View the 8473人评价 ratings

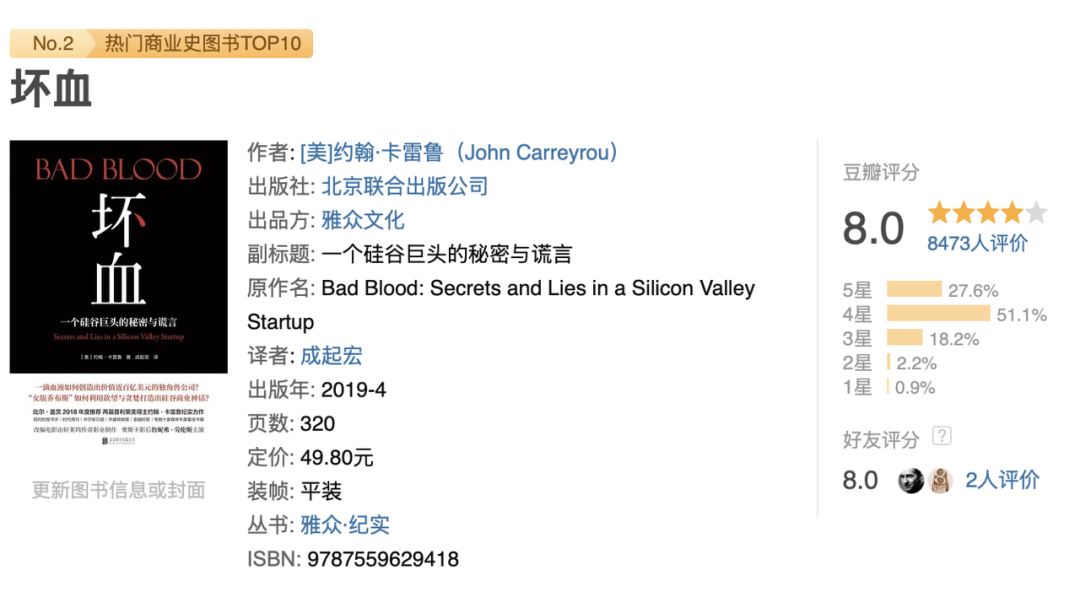(977, 243)
